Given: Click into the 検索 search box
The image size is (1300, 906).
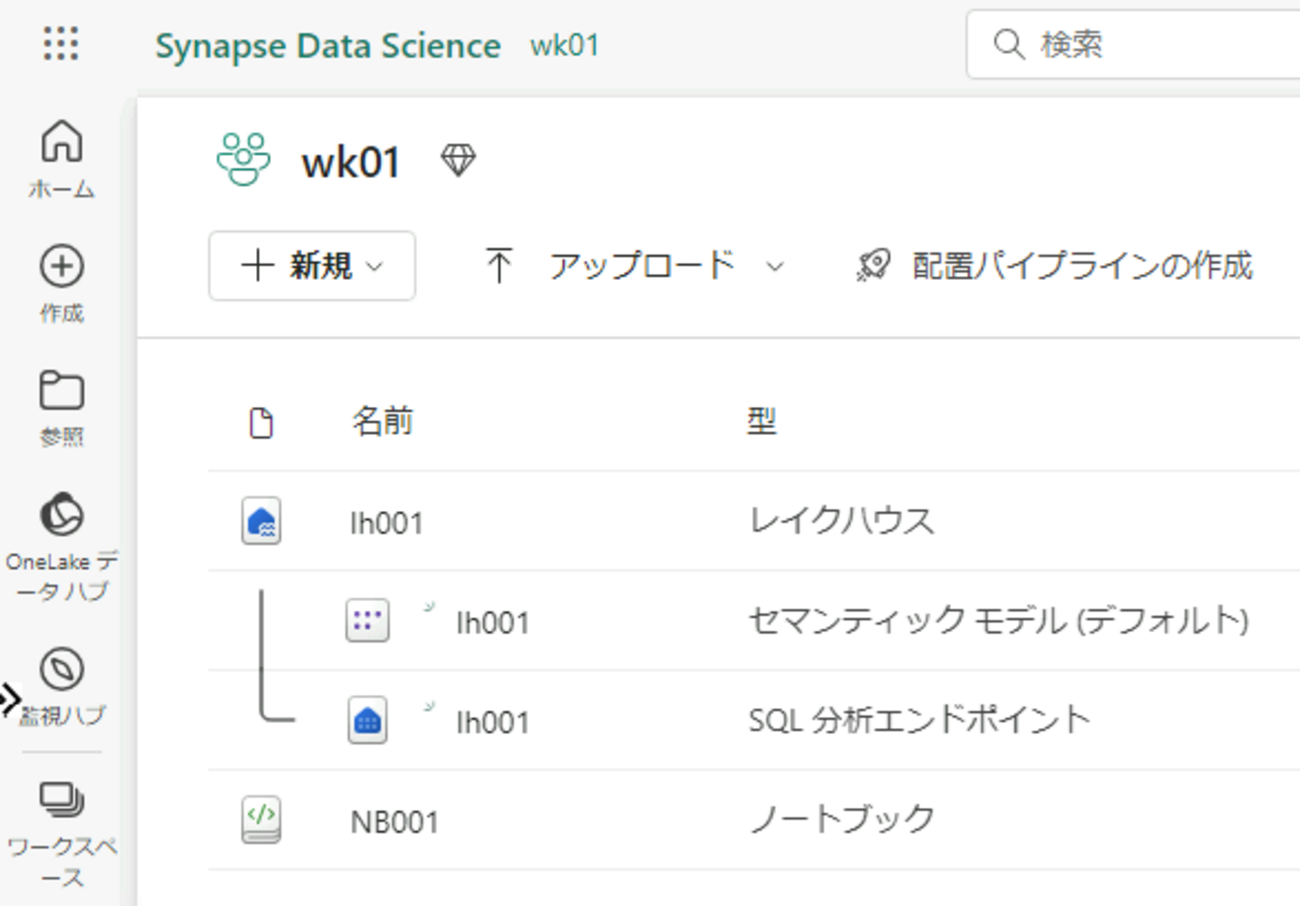Looking at the screenshot, I should [x=1150, y=45].
